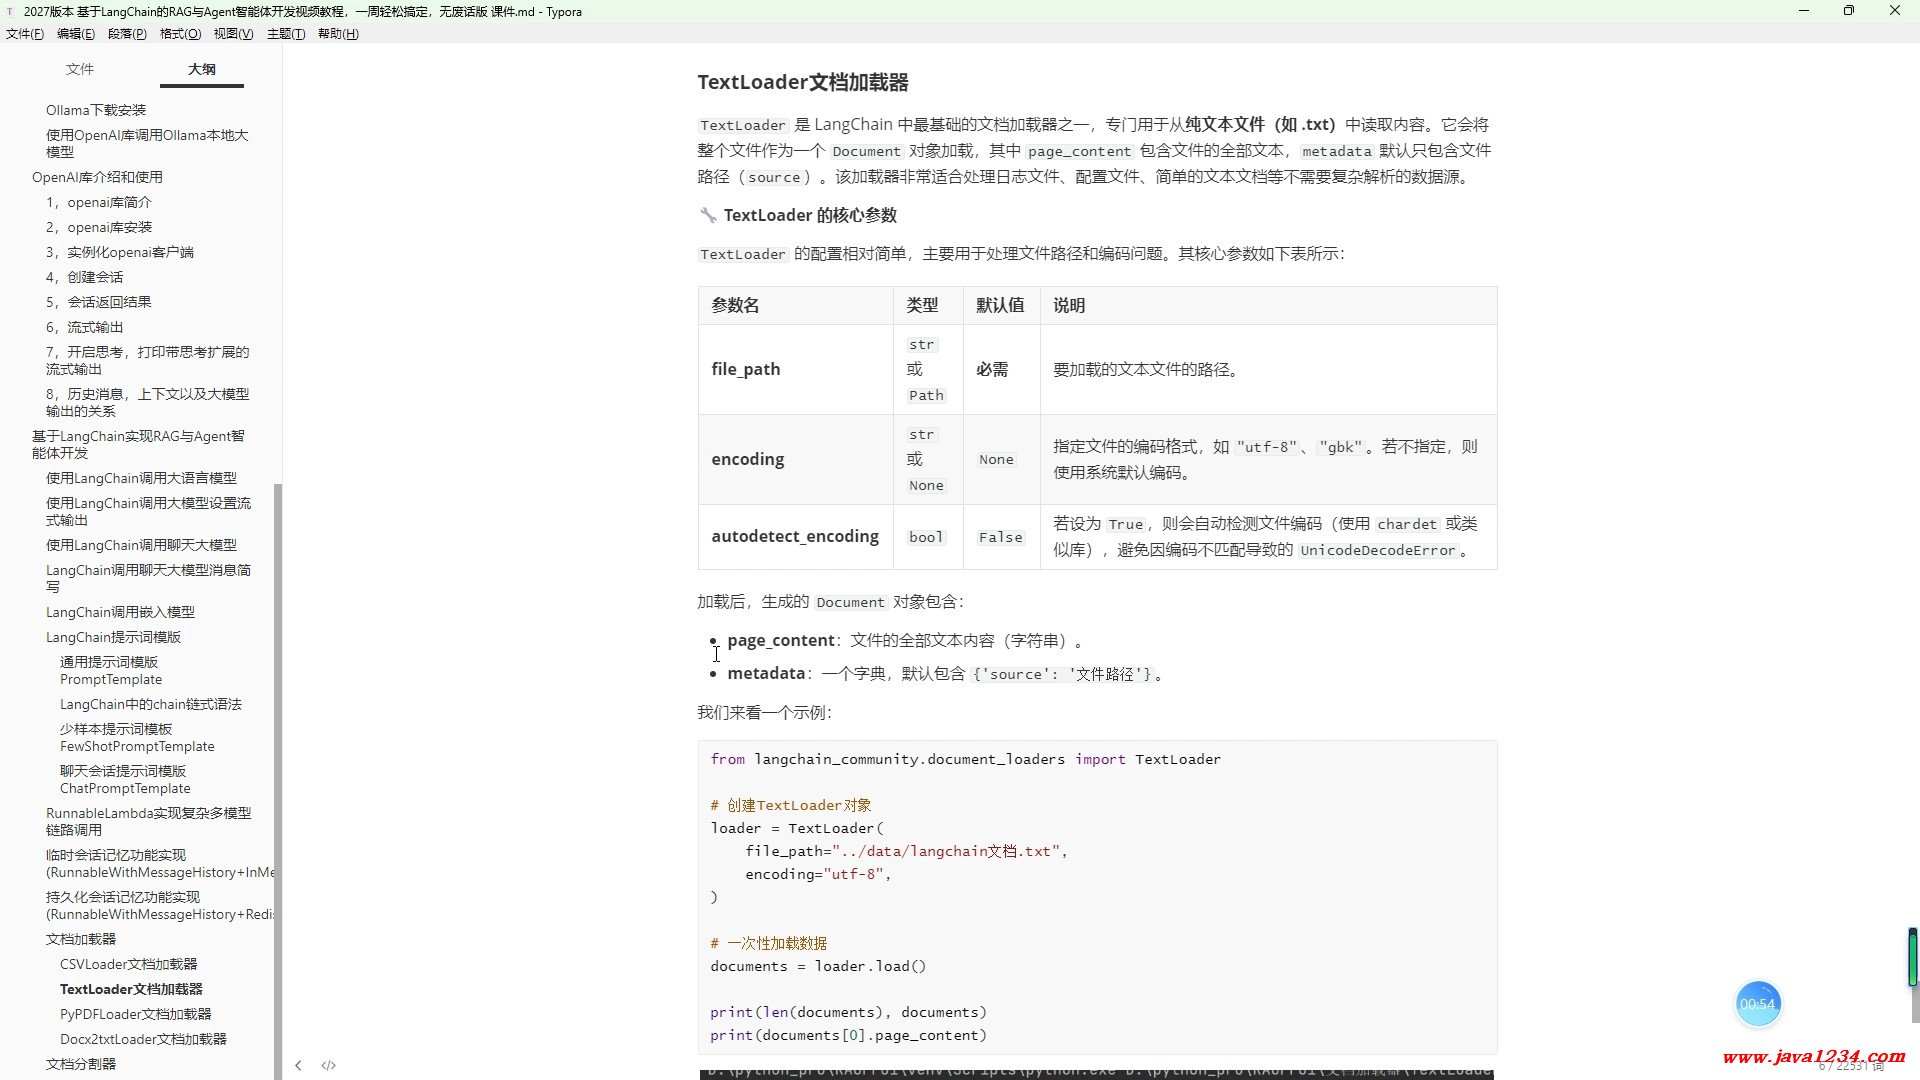This screenshot has height=1080, width=1920.
Task: Toggle source code mode icon
Action: [x=328, y=1065]
